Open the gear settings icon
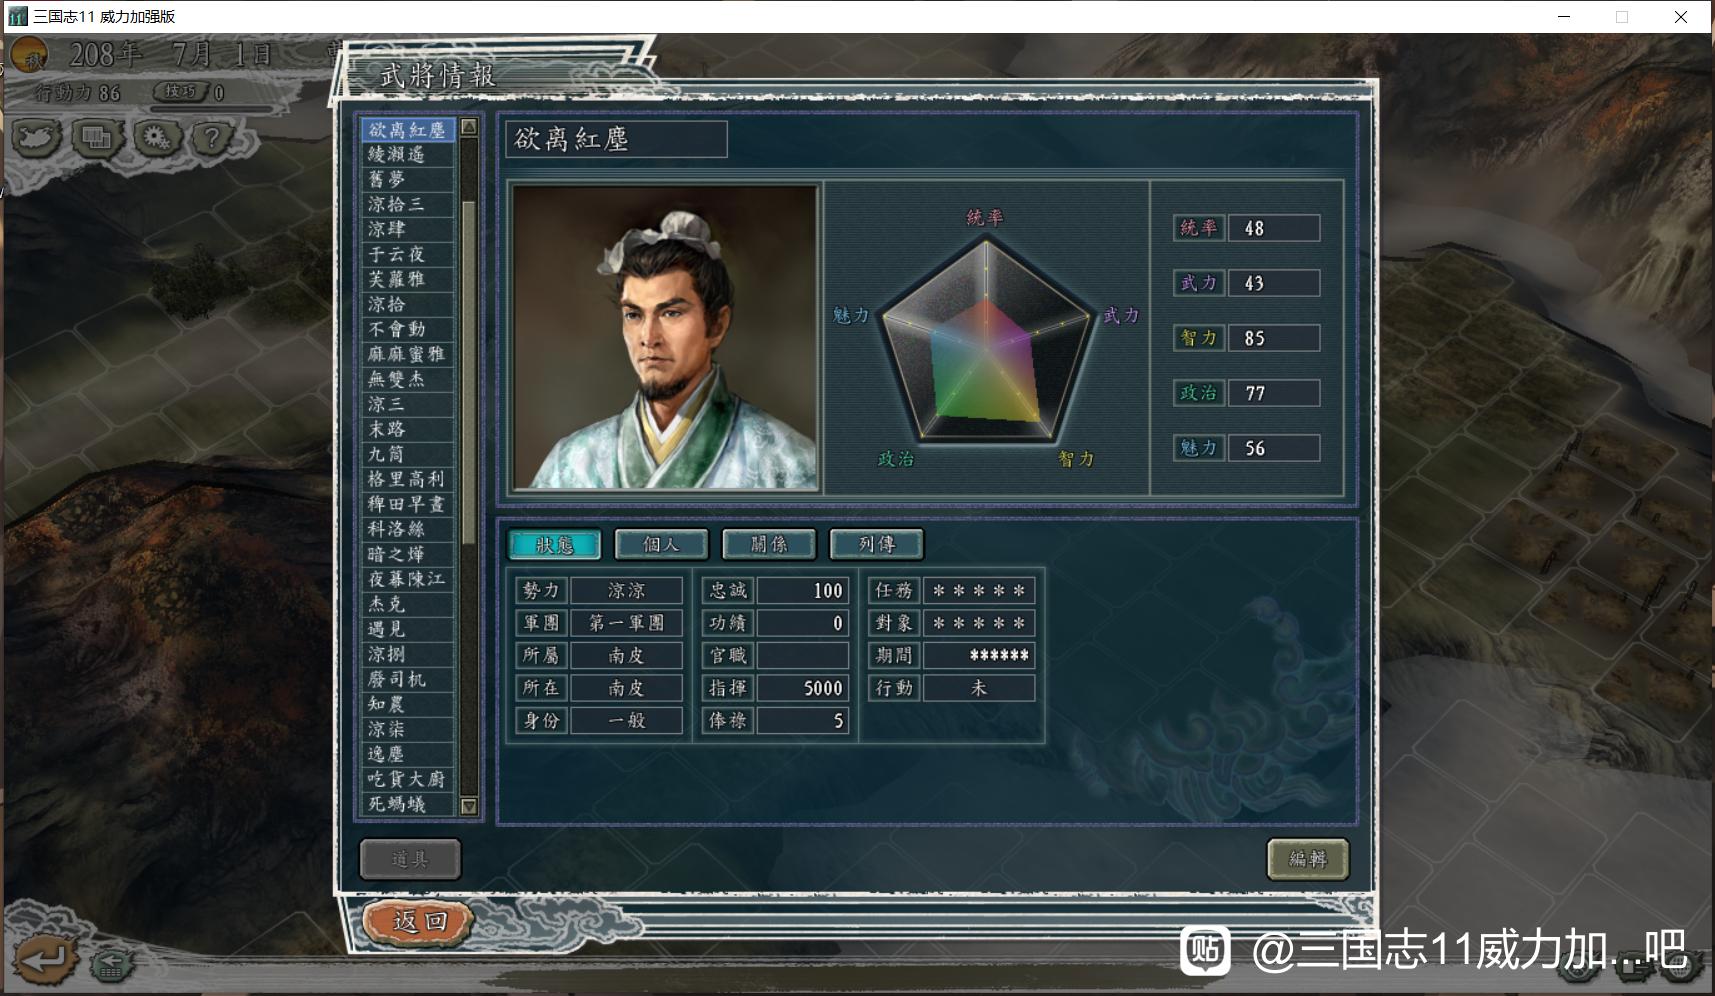The height and width of the screenshot is (996, 1715). [x=156, y=137]
